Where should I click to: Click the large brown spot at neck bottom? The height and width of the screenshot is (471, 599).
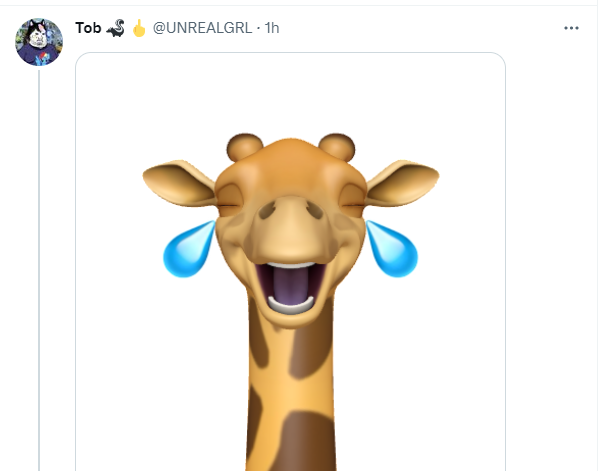(x=306, y=441)
